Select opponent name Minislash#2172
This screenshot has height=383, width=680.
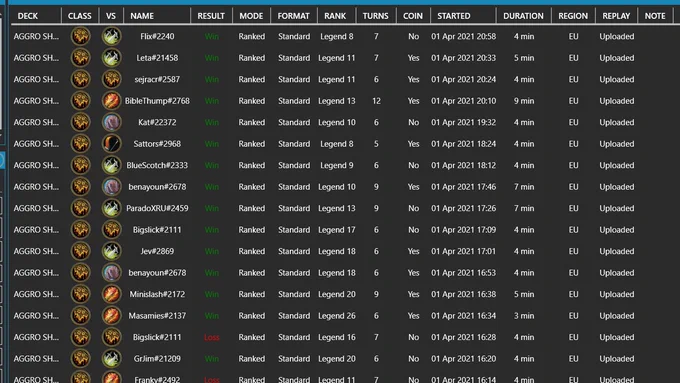click(157, 294)
